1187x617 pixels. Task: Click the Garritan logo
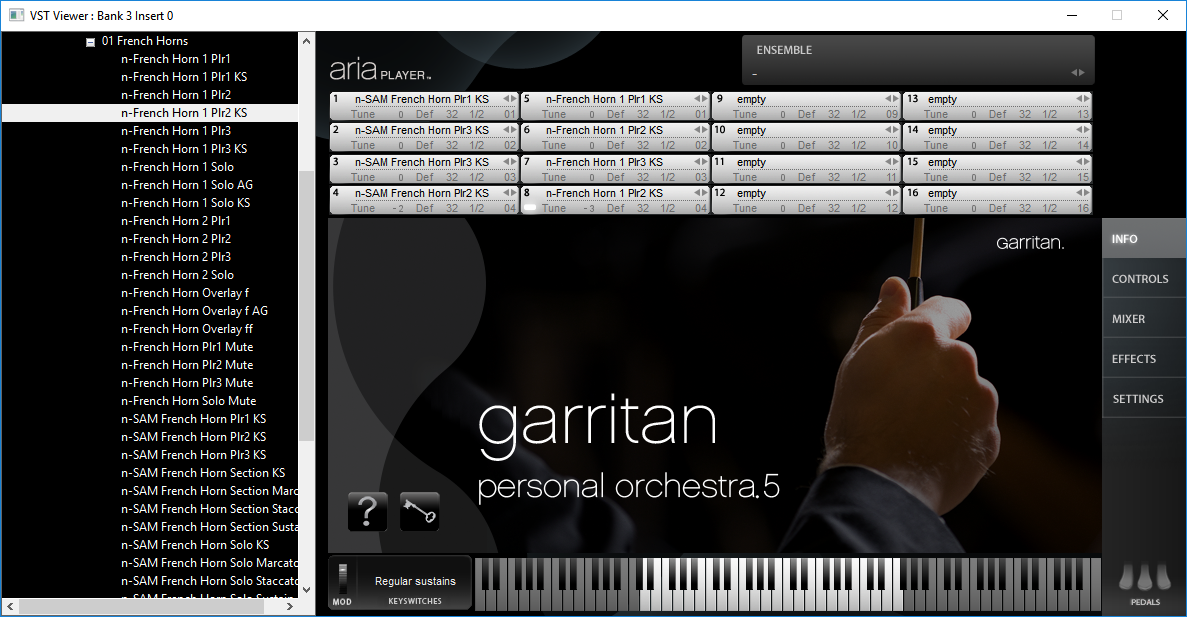pyautogui.click(x=1030, y=243)
